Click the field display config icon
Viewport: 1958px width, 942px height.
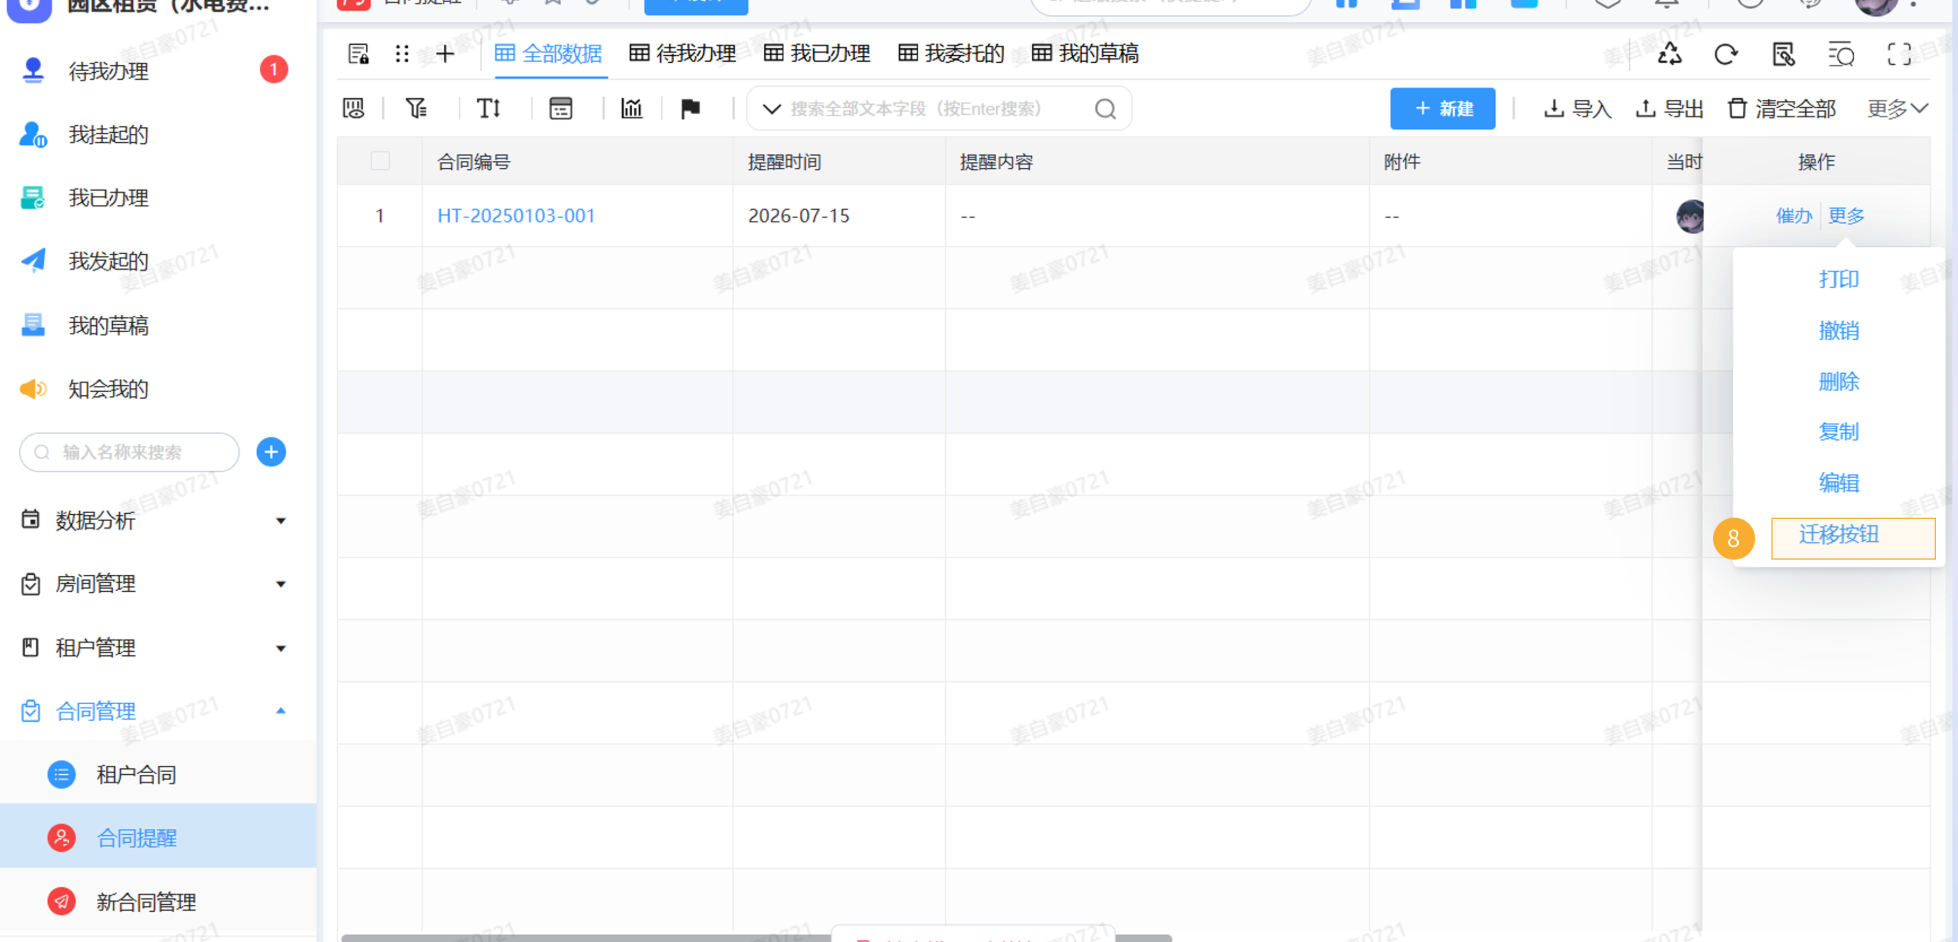(354, 108)
